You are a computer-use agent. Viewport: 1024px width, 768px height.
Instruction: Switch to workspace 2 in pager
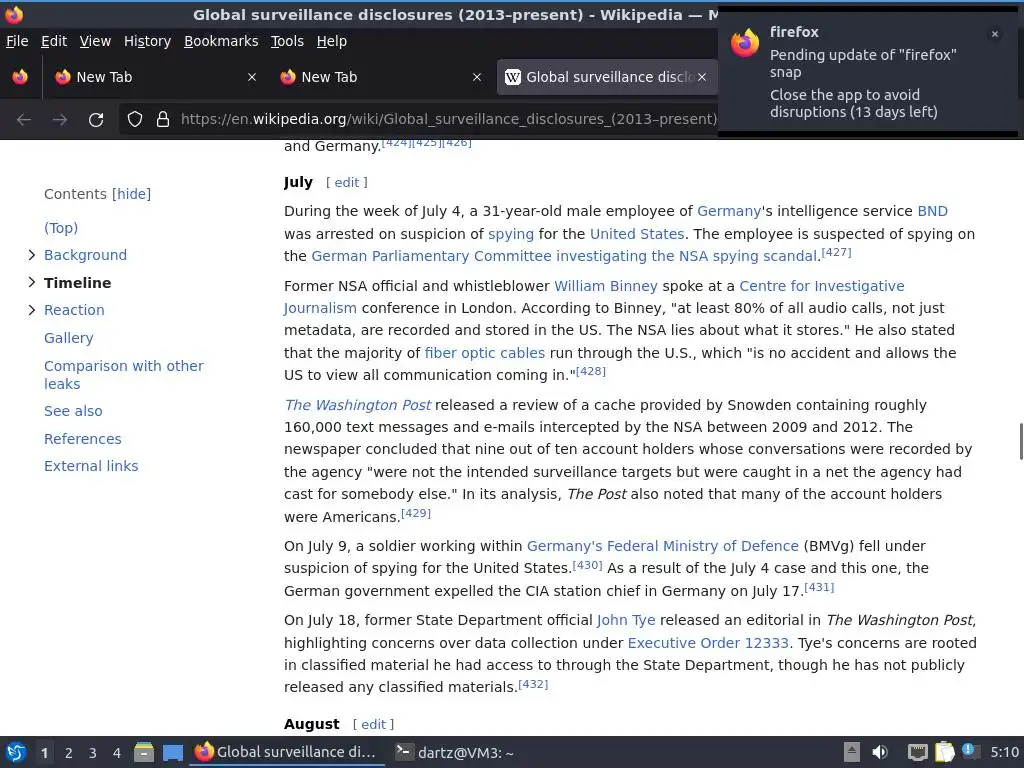click(x=69, y=753)
